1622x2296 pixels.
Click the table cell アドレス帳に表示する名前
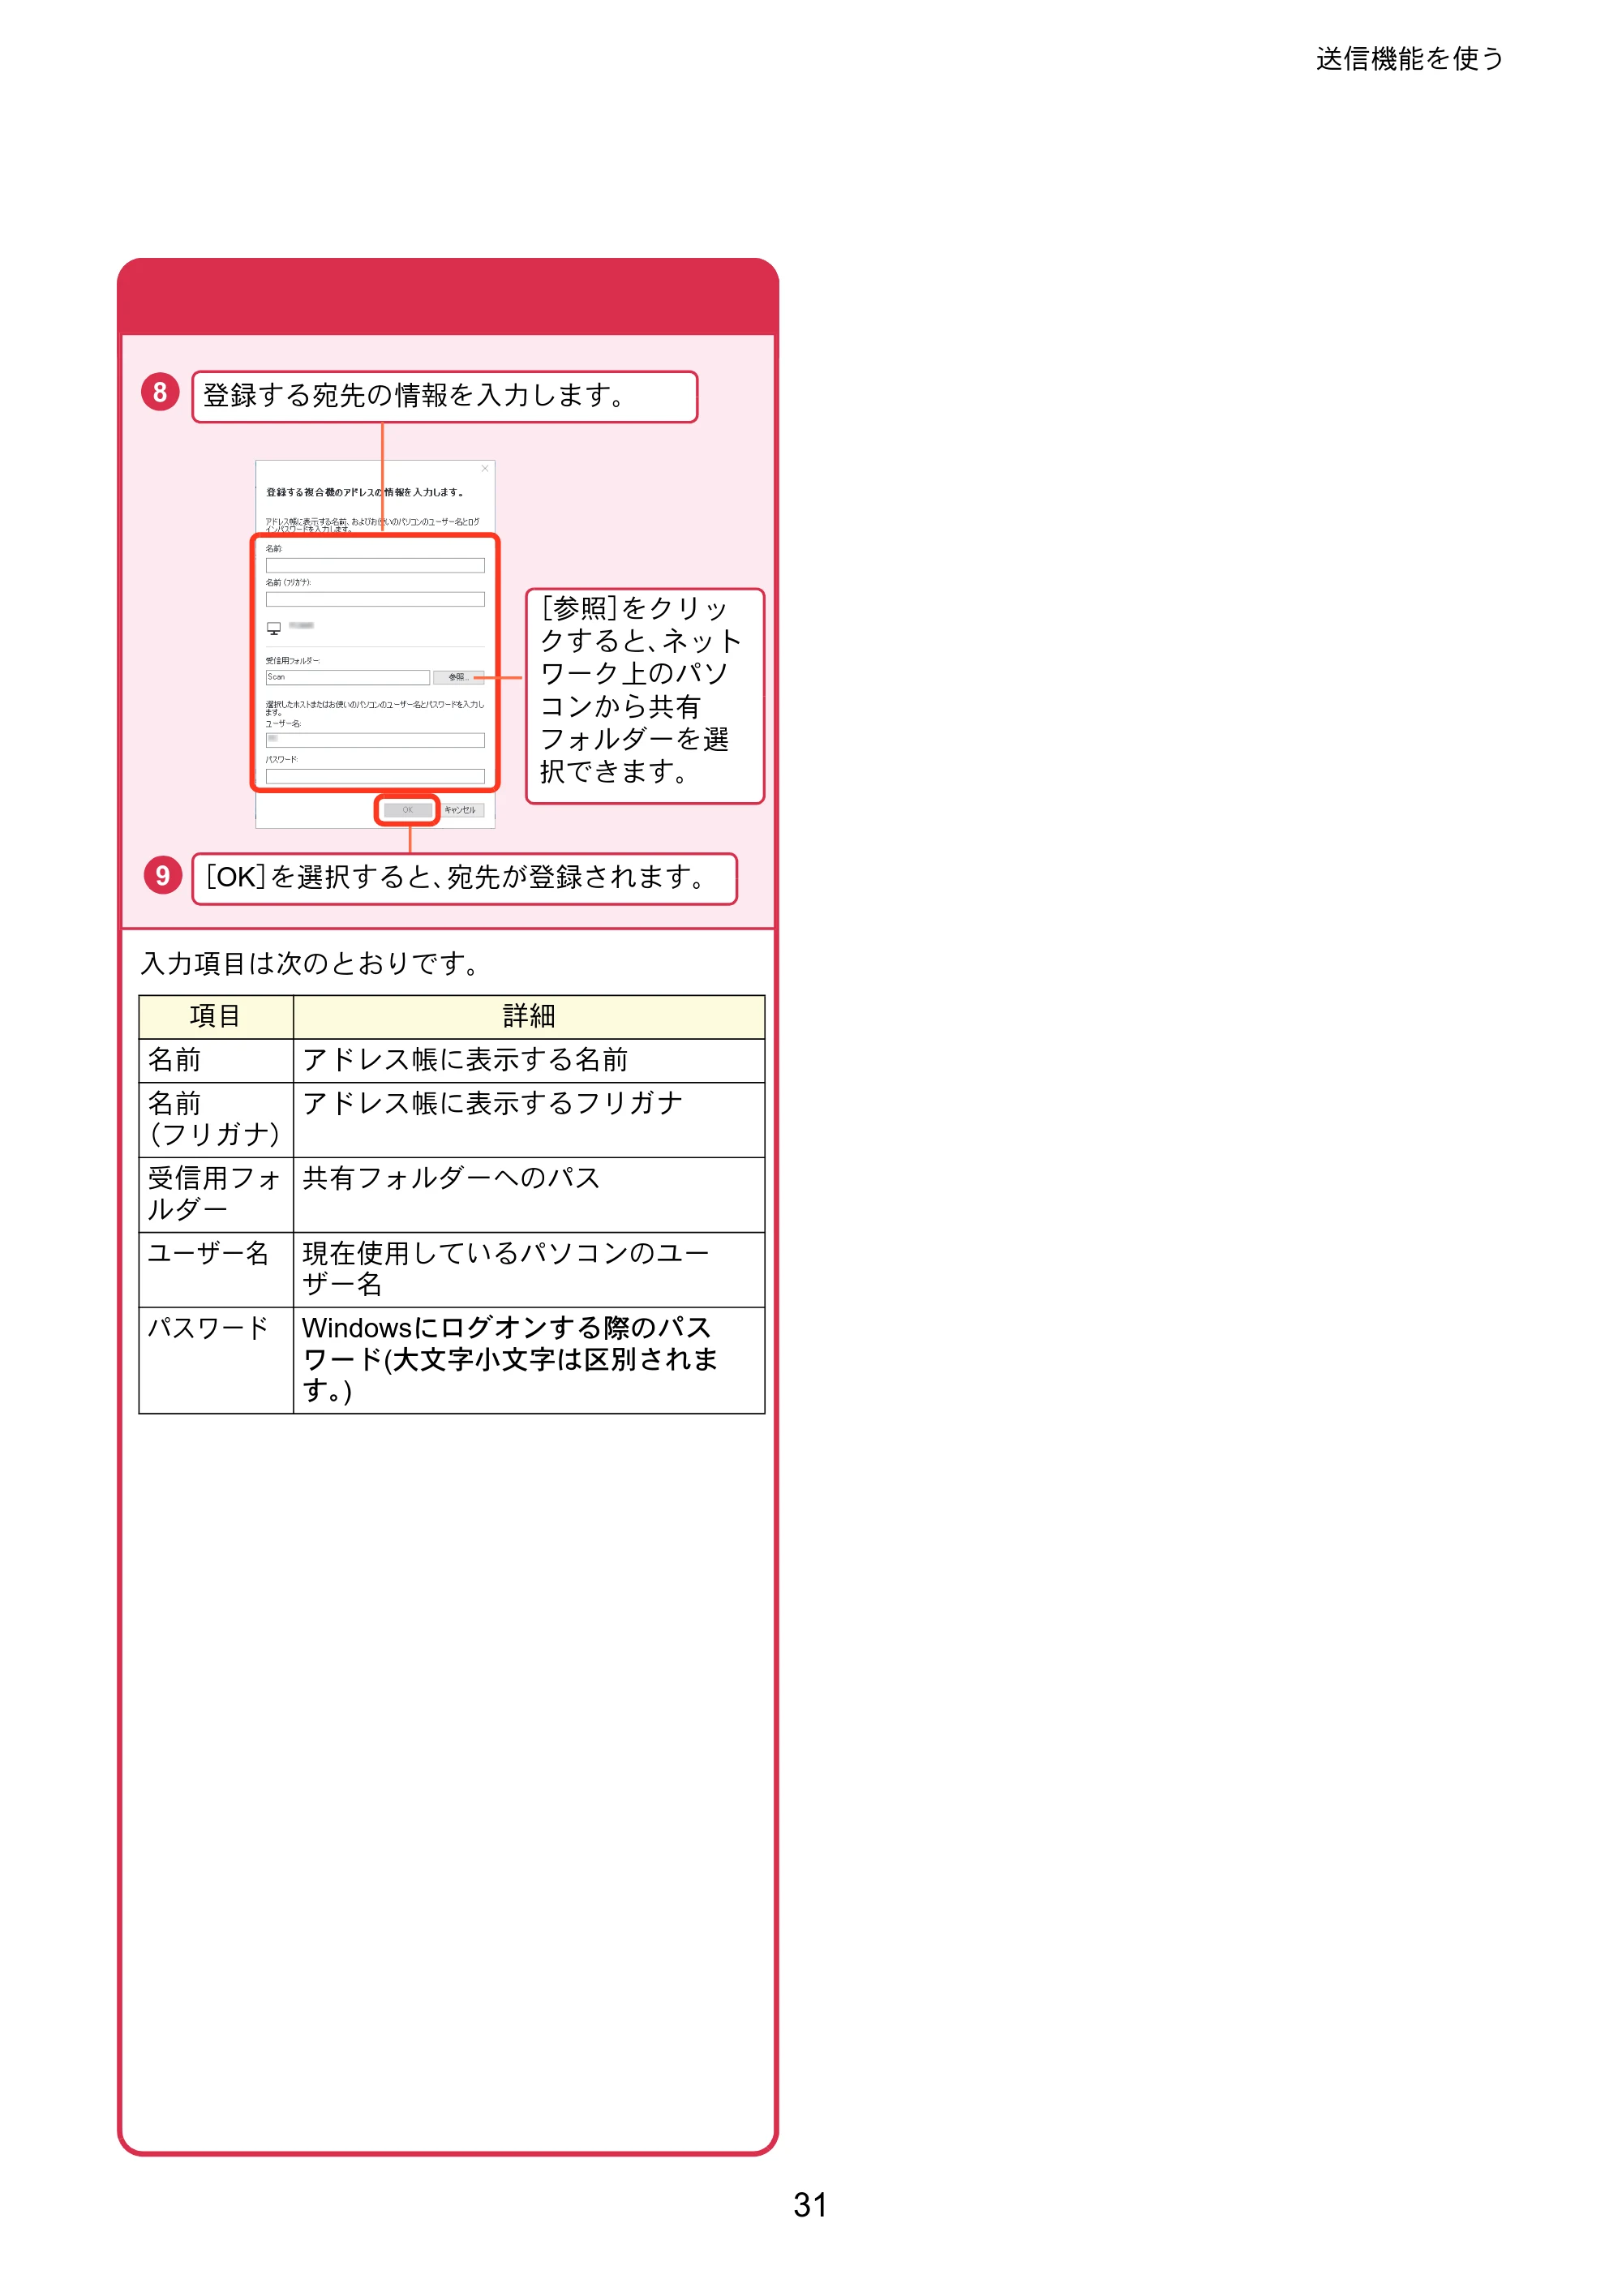tap(529, 1060)
